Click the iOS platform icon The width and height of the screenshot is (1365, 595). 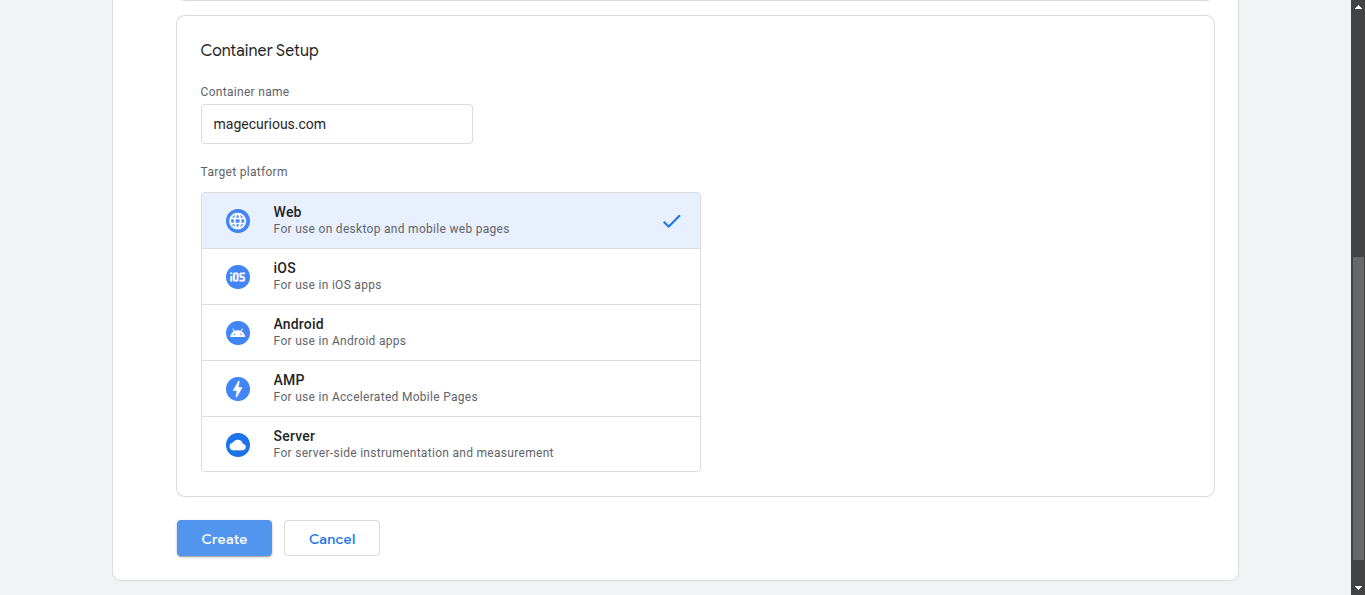coord(237,276)
